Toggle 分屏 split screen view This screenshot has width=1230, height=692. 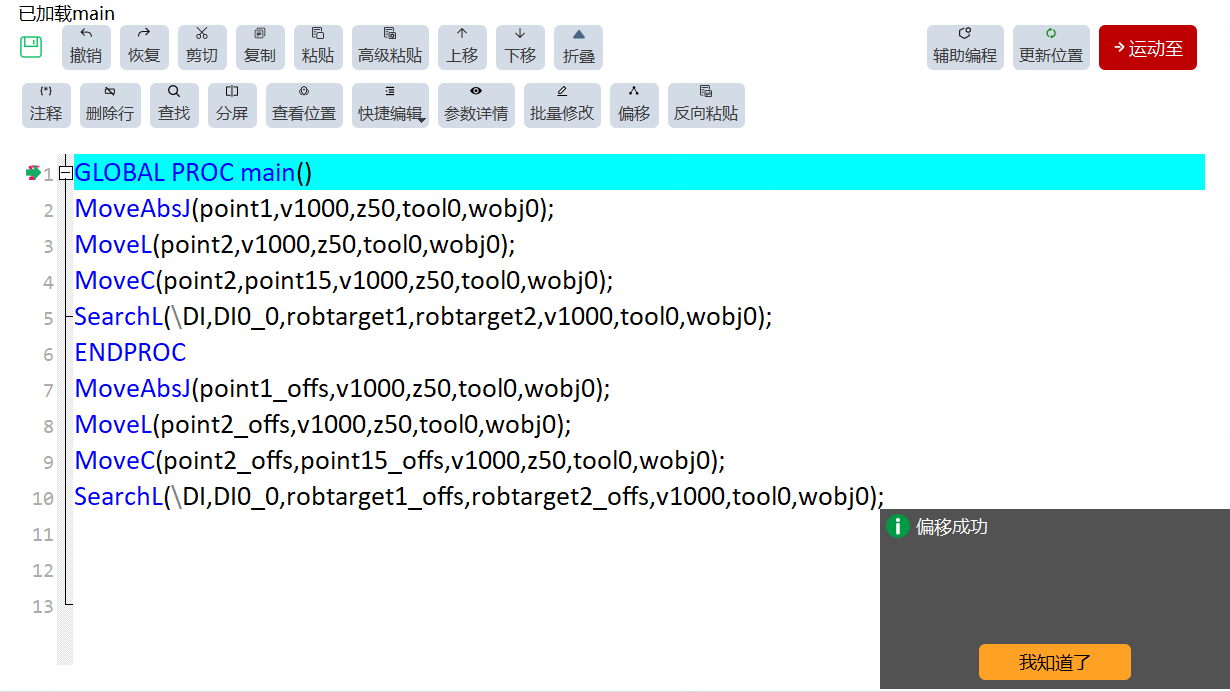[232, 105]
